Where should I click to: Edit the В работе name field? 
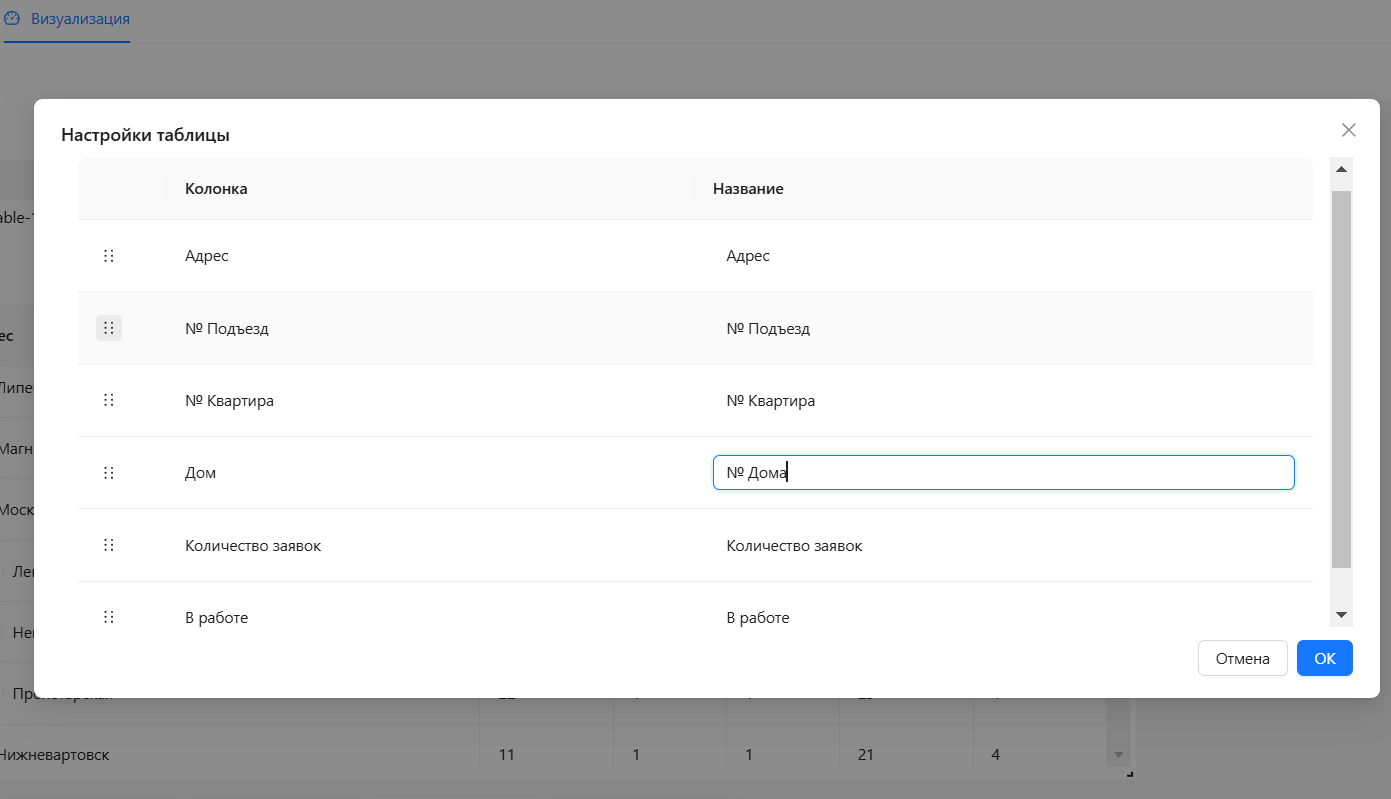point(1003,618)
